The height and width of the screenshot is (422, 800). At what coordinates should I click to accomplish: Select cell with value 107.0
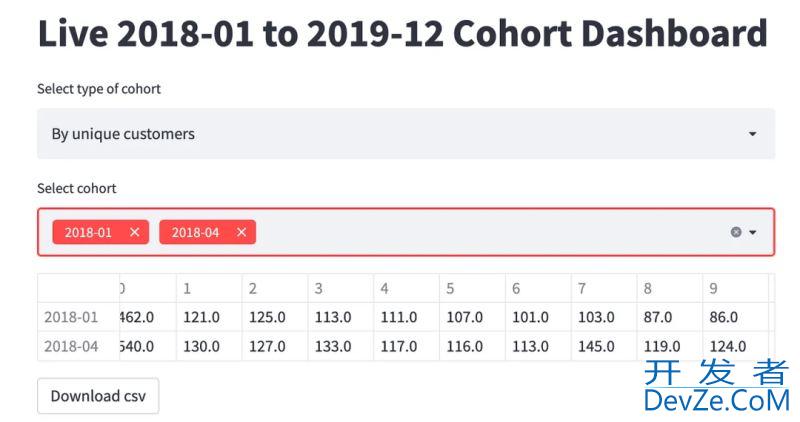(x=472, y=317)
